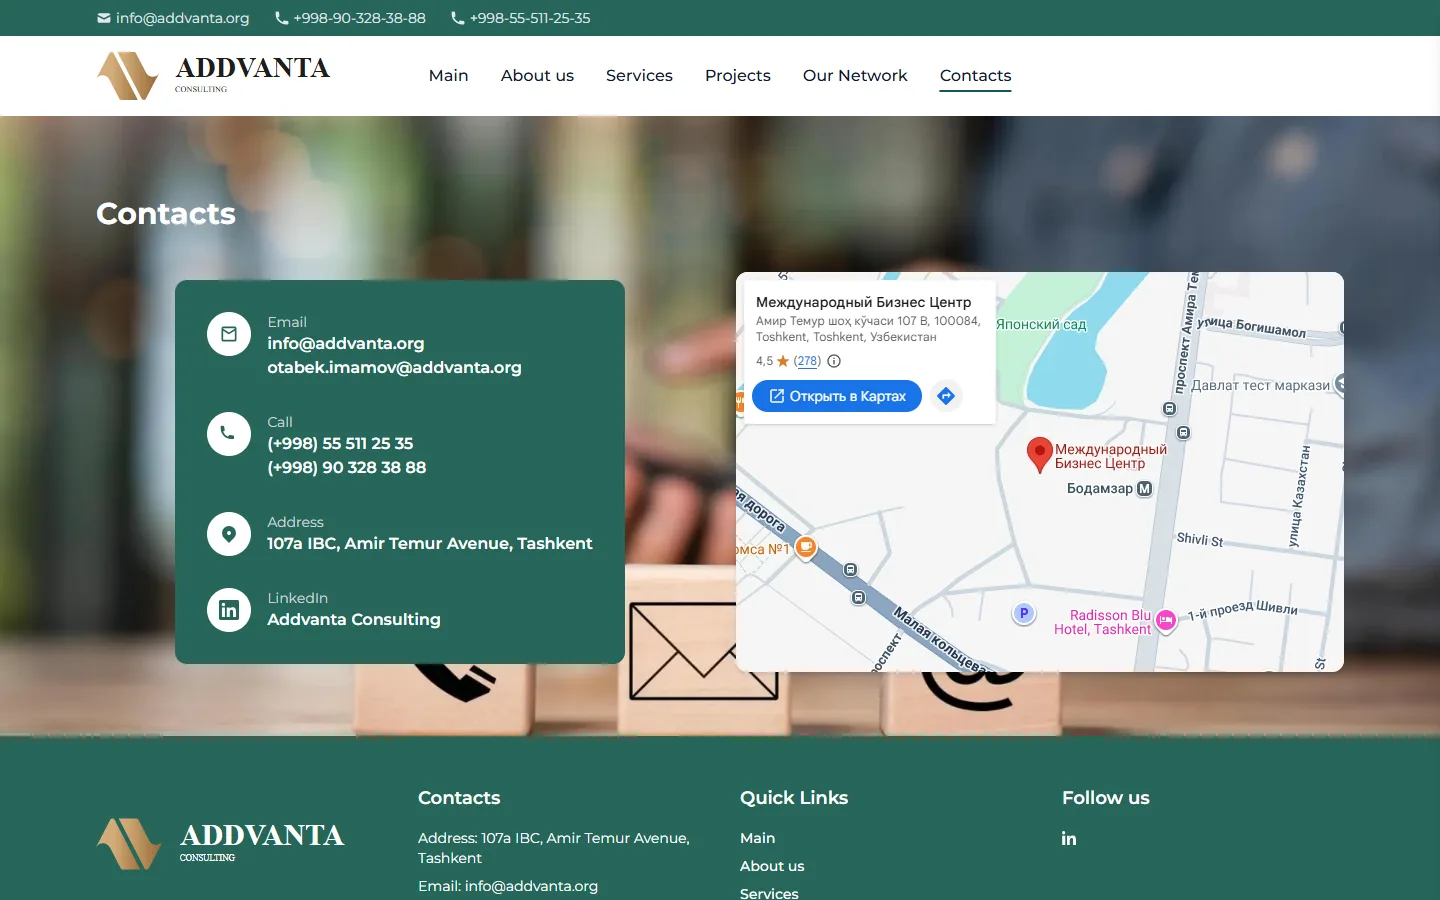Select the Contacts menu item

[x=976, y=76]
